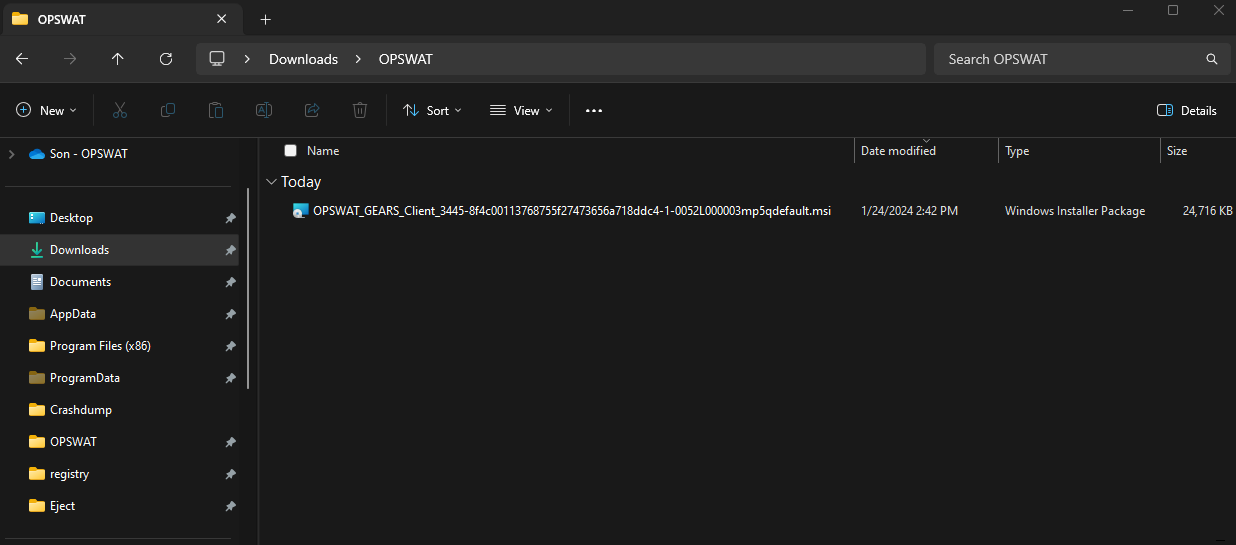Close the OPSWAT tab
Image resolution: width=1236 pixels, height=545 pixels.
[222, 19]
